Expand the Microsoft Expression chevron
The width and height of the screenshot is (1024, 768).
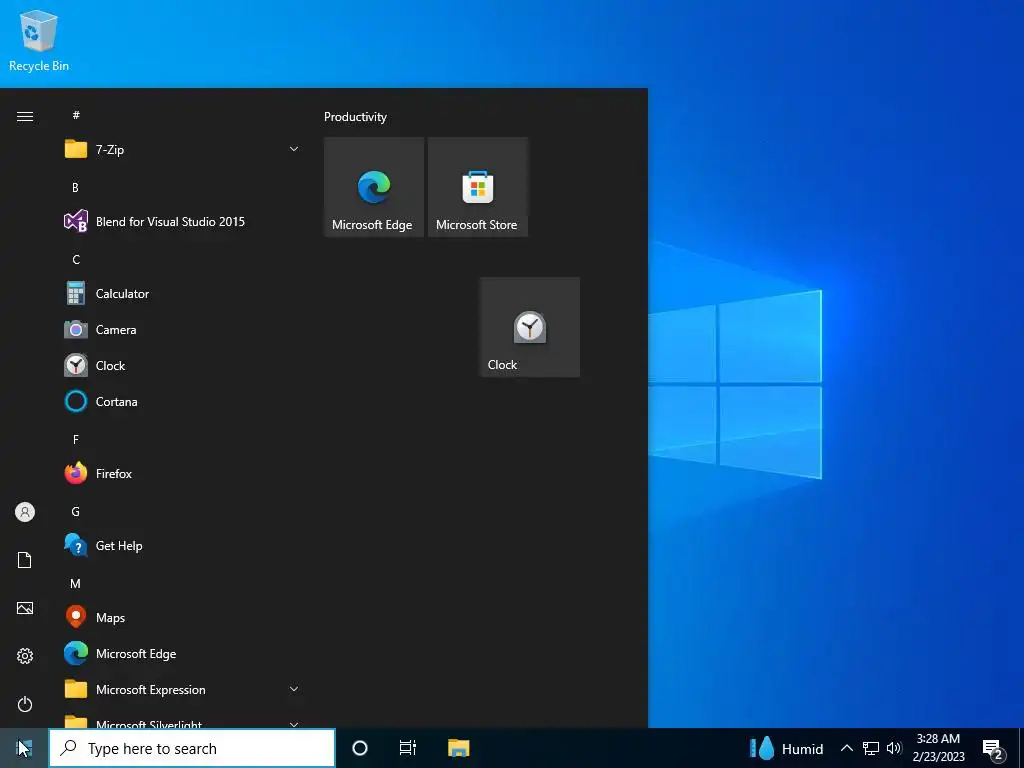click(294, 689)
